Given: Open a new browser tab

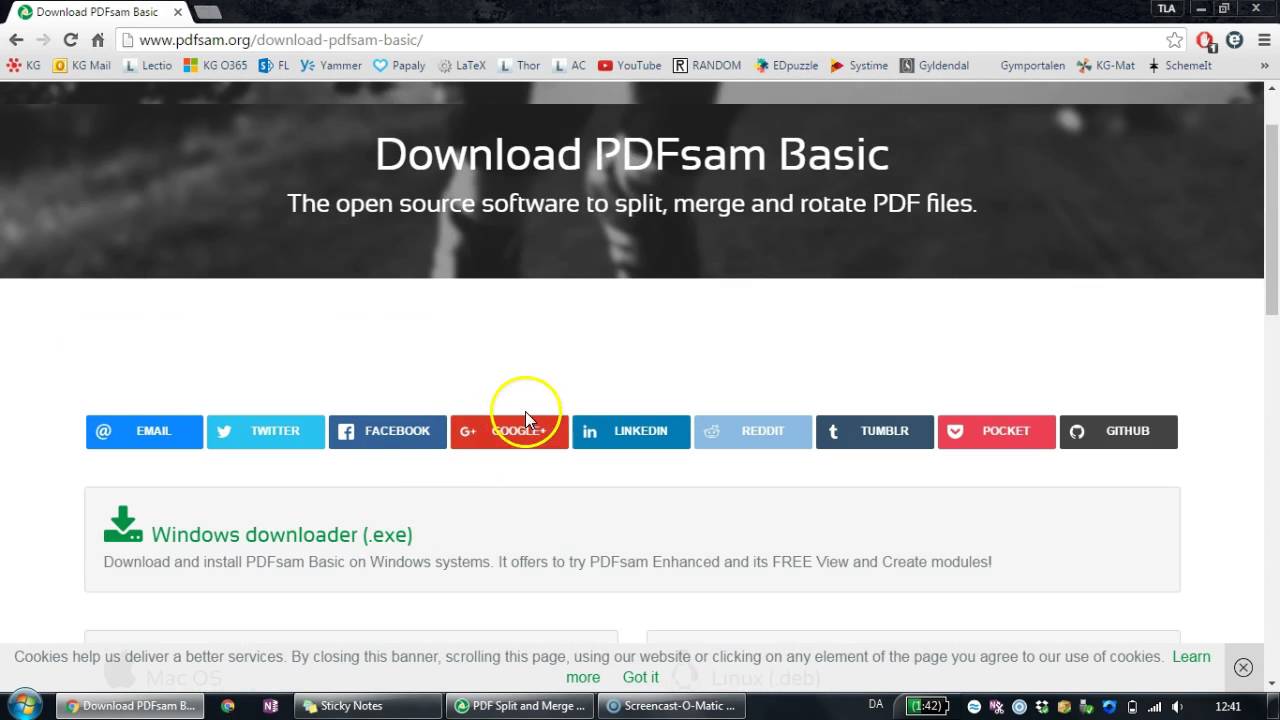Looking at the screenshot, I should pos(207,12).
